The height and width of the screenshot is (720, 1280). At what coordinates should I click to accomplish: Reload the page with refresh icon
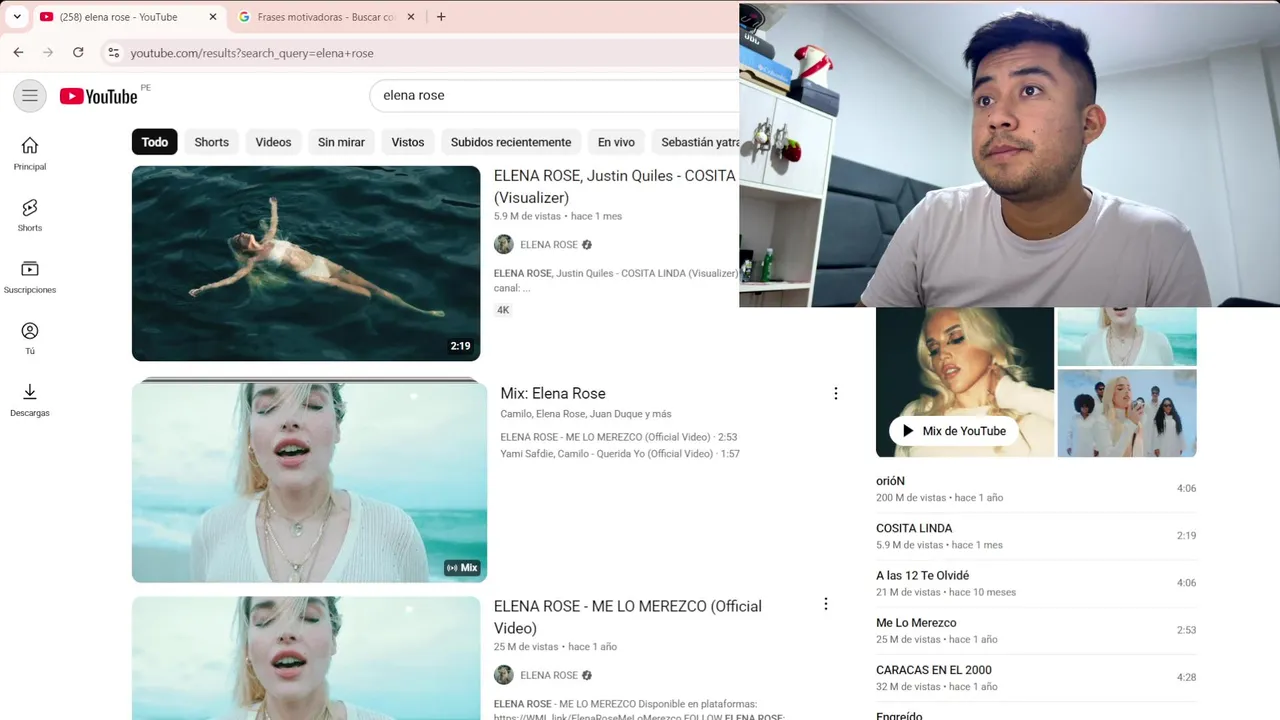click(78, 53)
